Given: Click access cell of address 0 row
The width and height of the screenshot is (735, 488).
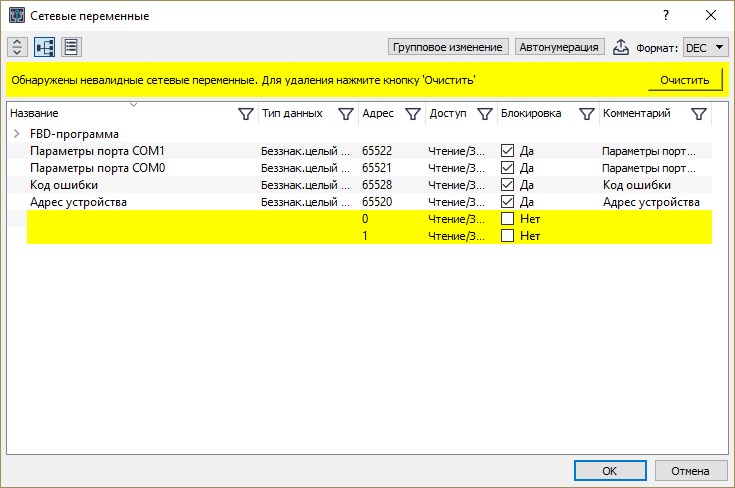Looking at the screenshot, I should [457, 219].
